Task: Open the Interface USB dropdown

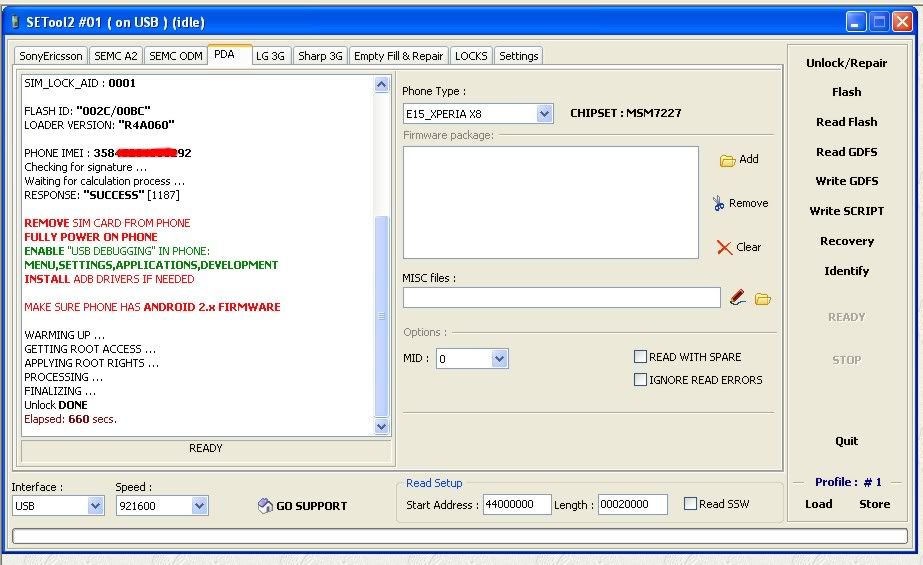Action: pyautogui.click(x=95, y=506)
